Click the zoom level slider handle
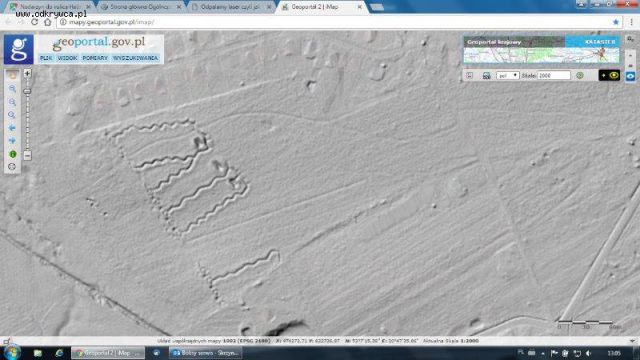640x360 pixels. (27, 91)
